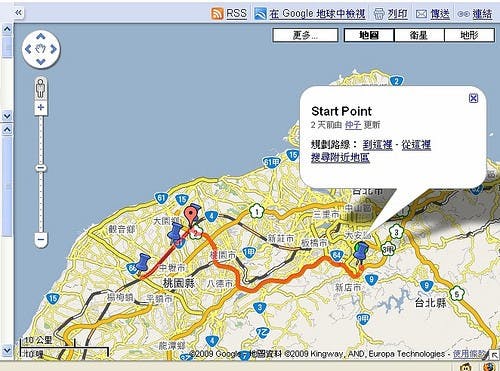Click the blue pushpin at Start Point
Image resolution: width=500 pixels, height=371 pixels.
(x=361, y=253)
